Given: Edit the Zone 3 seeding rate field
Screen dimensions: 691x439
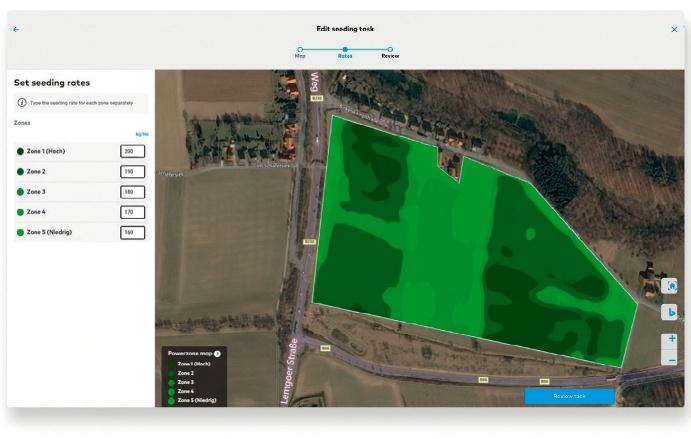Looking at the screenshot, I should [132, 192].
